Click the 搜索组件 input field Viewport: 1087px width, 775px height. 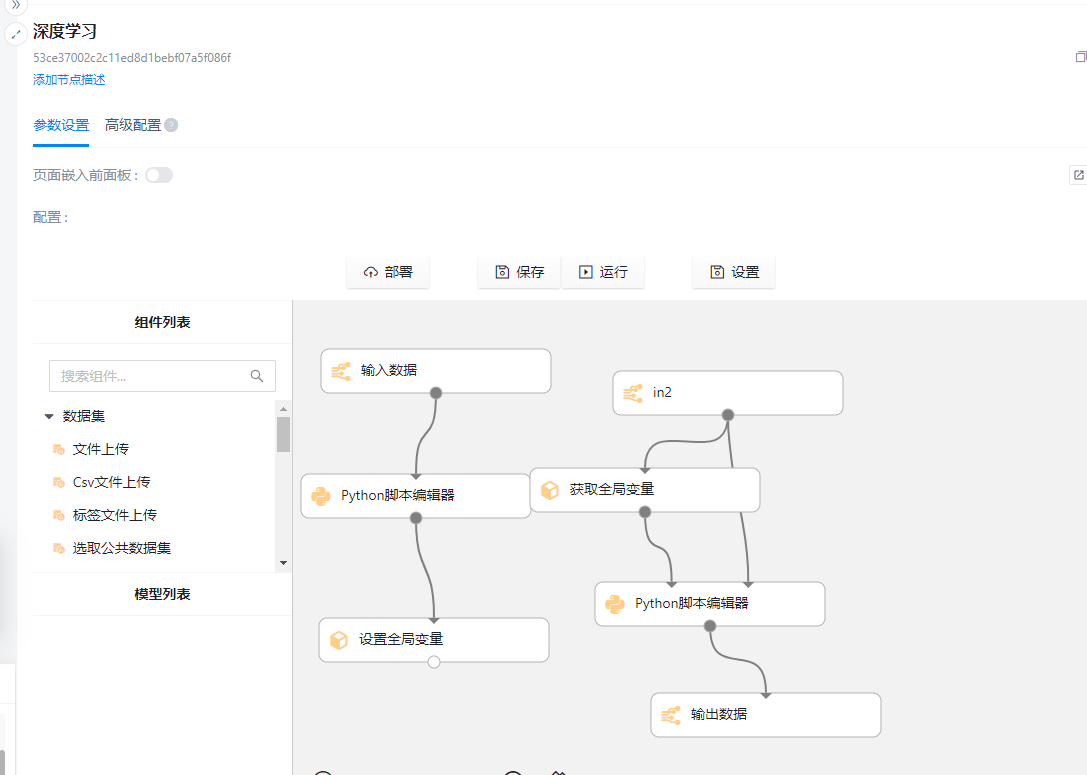150,376
